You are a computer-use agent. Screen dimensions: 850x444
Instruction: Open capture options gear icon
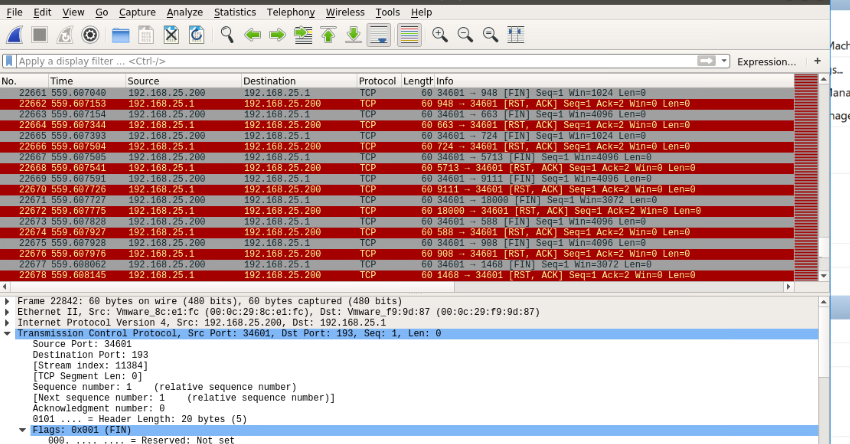[90, 35]
